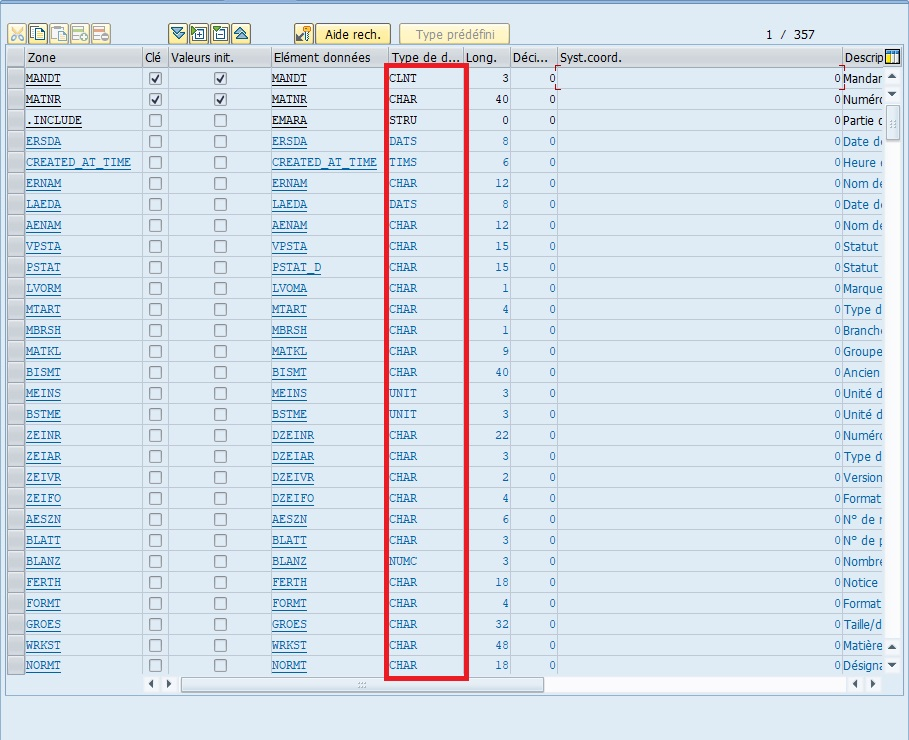Click the vertical scroll down arrow
This screenshot has width=909, height=740.
coord(893,95)
